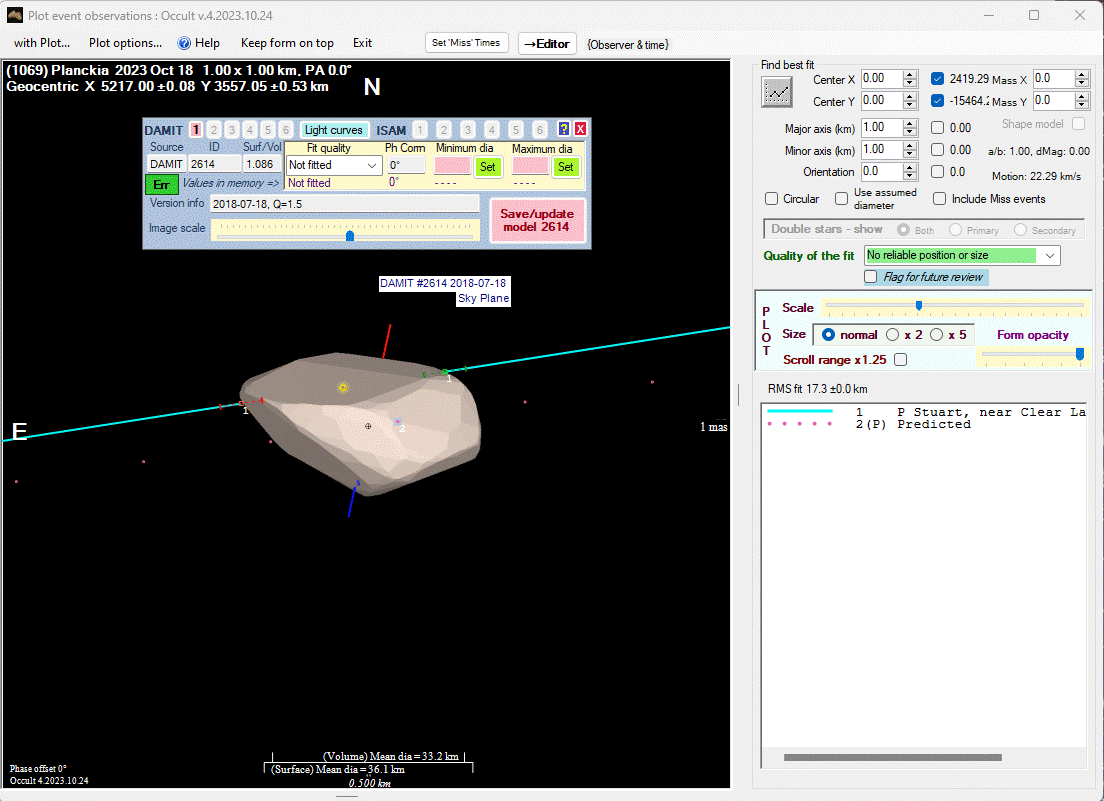Click the Ph Corrn 0° field
Image resolution: width=1104 pixels, height=801 pixels.
[406, 165]
